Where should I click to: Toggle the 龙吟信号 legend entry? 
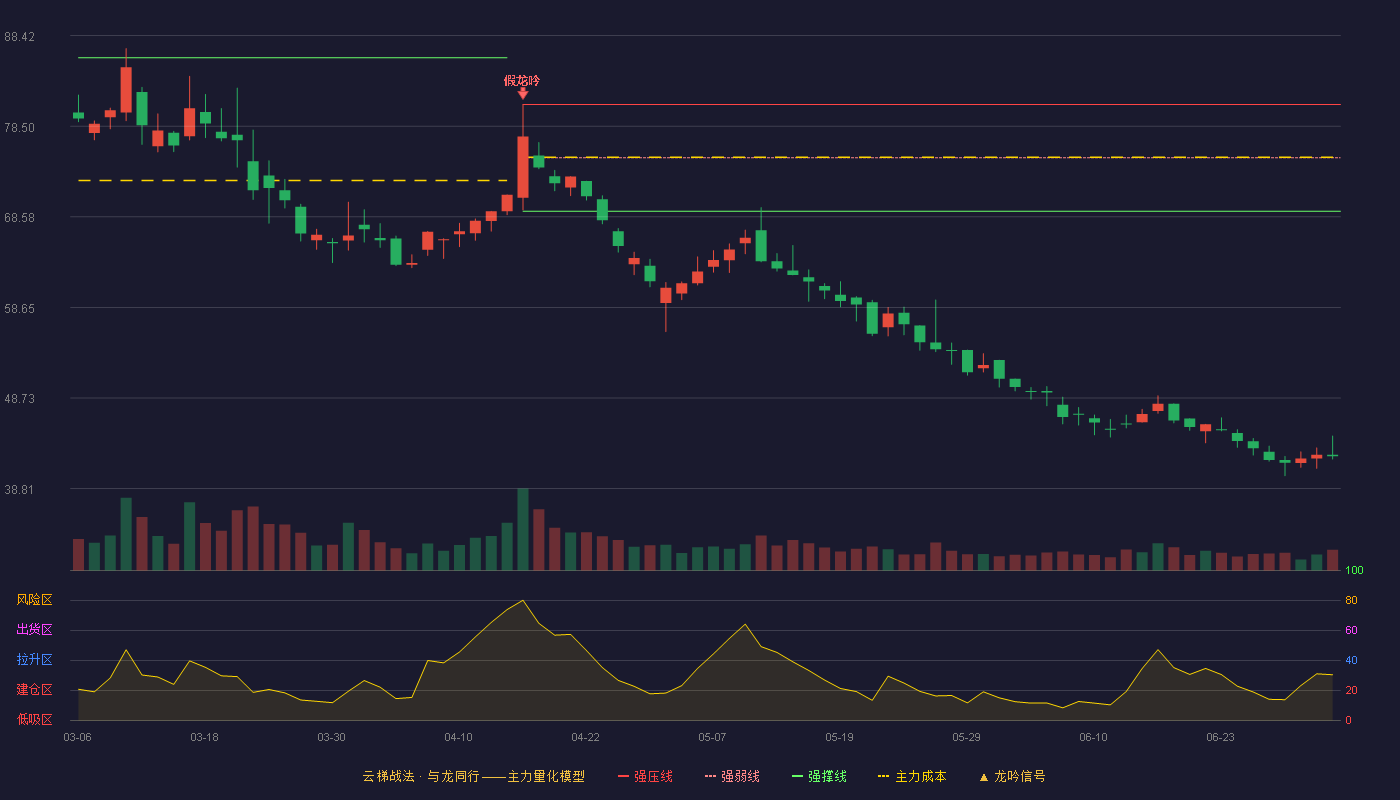[x=1012, y=776]
